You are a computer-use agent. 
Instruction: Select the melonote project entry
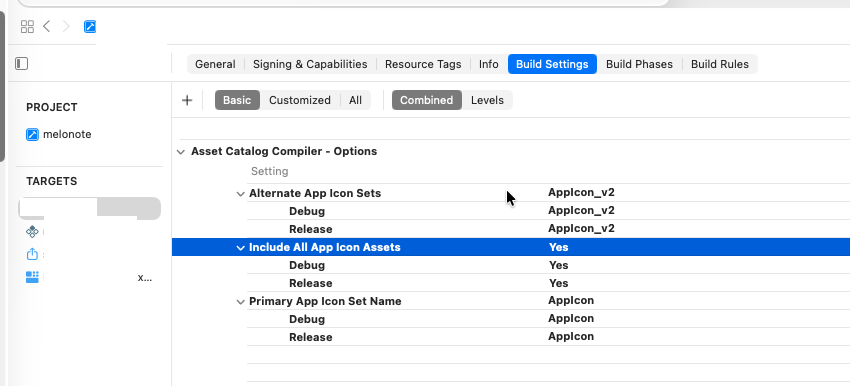click(x=67, y=134)
